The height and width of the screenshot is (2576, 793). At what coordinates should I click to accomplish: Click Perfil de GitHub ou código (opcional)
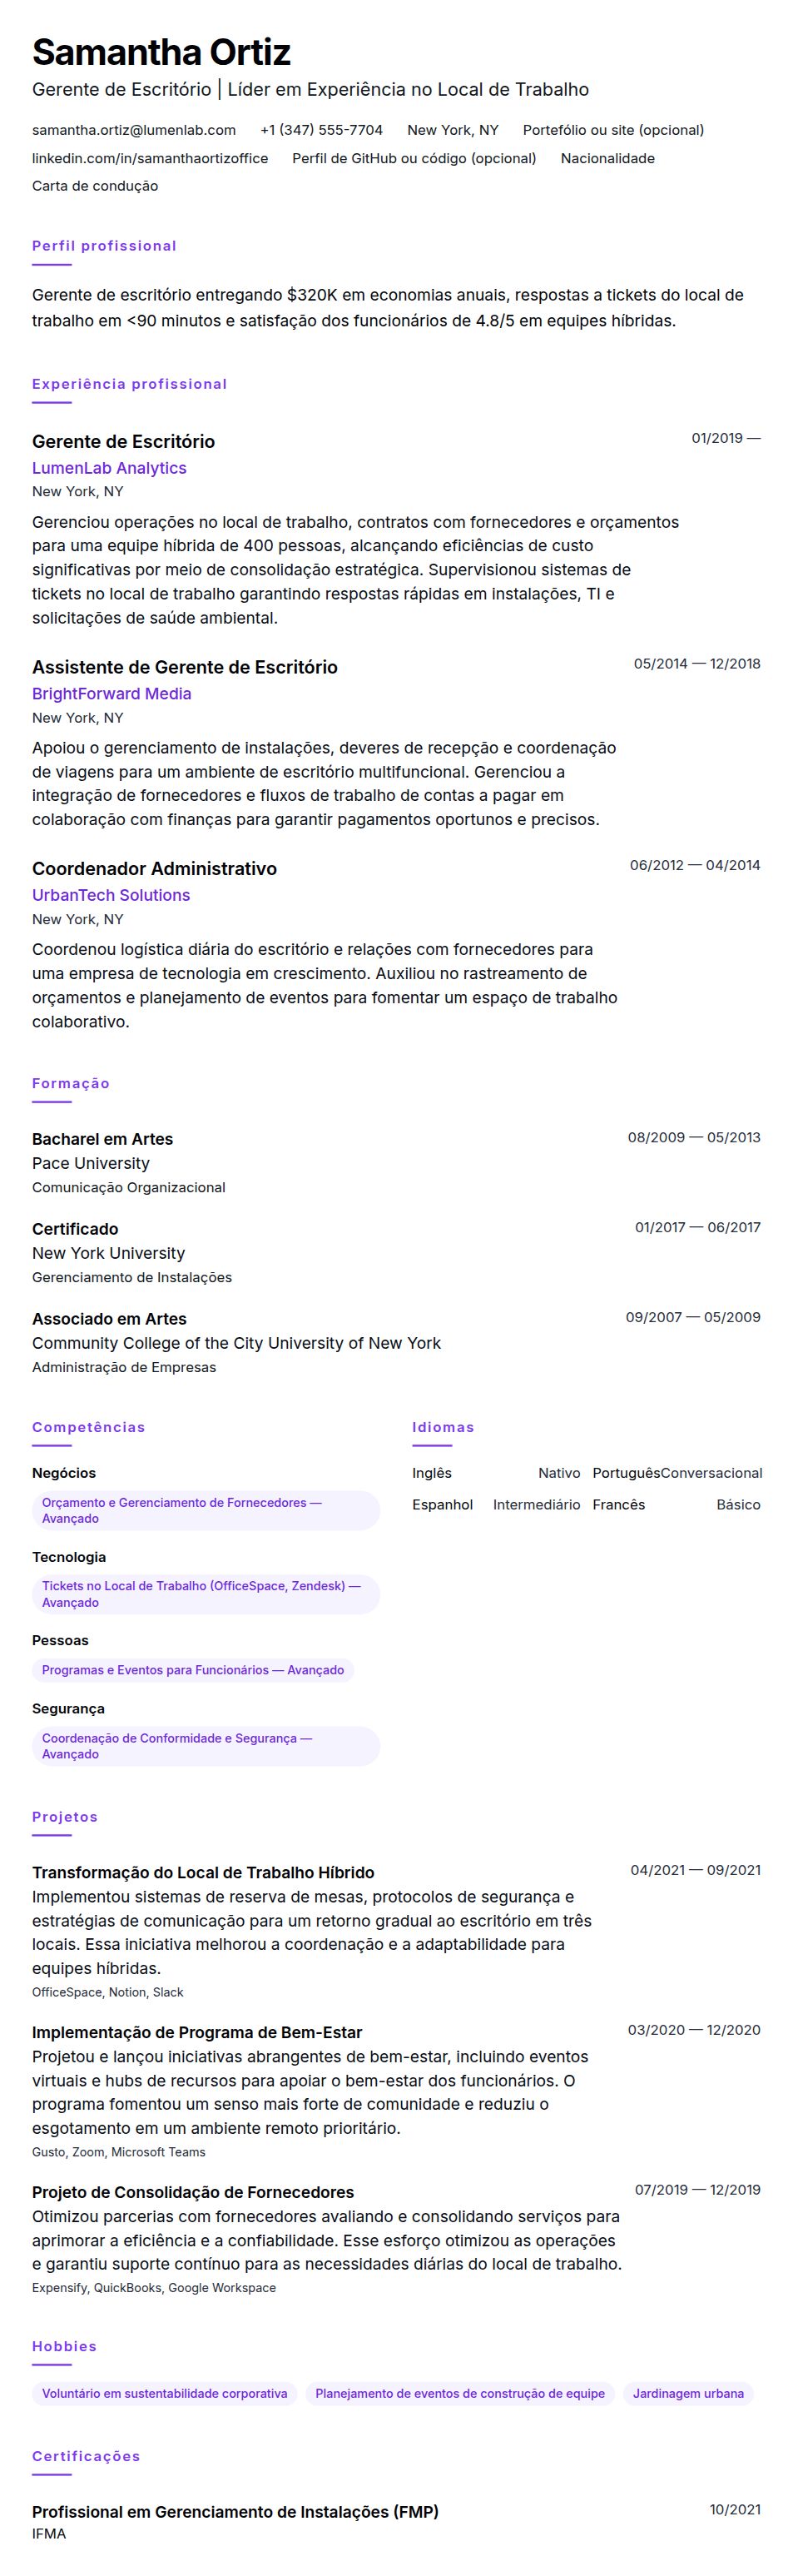(414, 158)
